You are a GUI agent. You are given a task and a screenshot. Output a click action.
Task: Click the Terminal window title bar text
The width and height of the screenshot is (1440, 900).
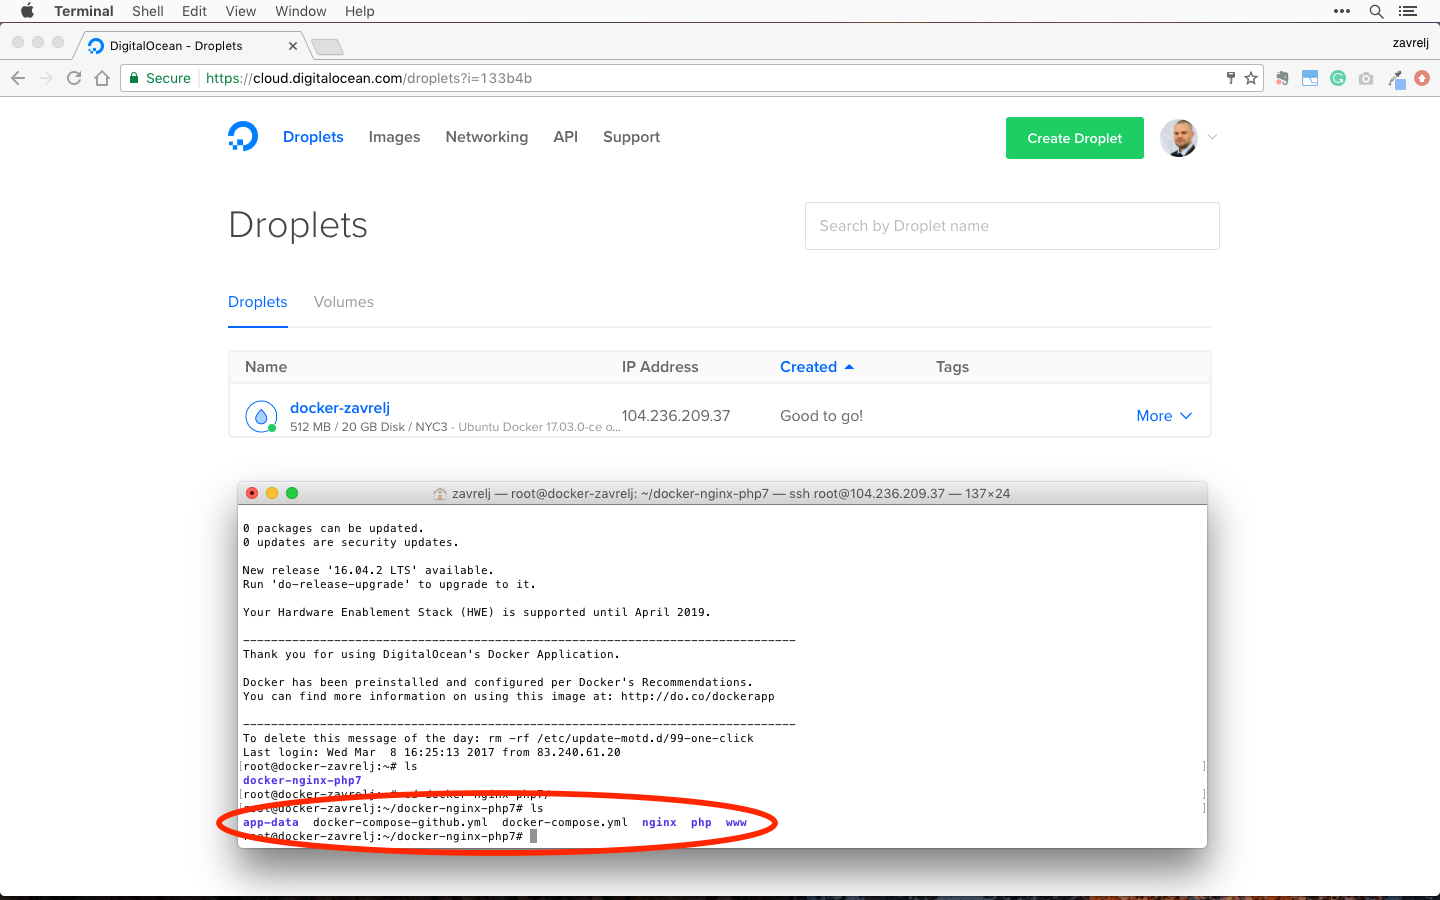(x=731, y=493)
